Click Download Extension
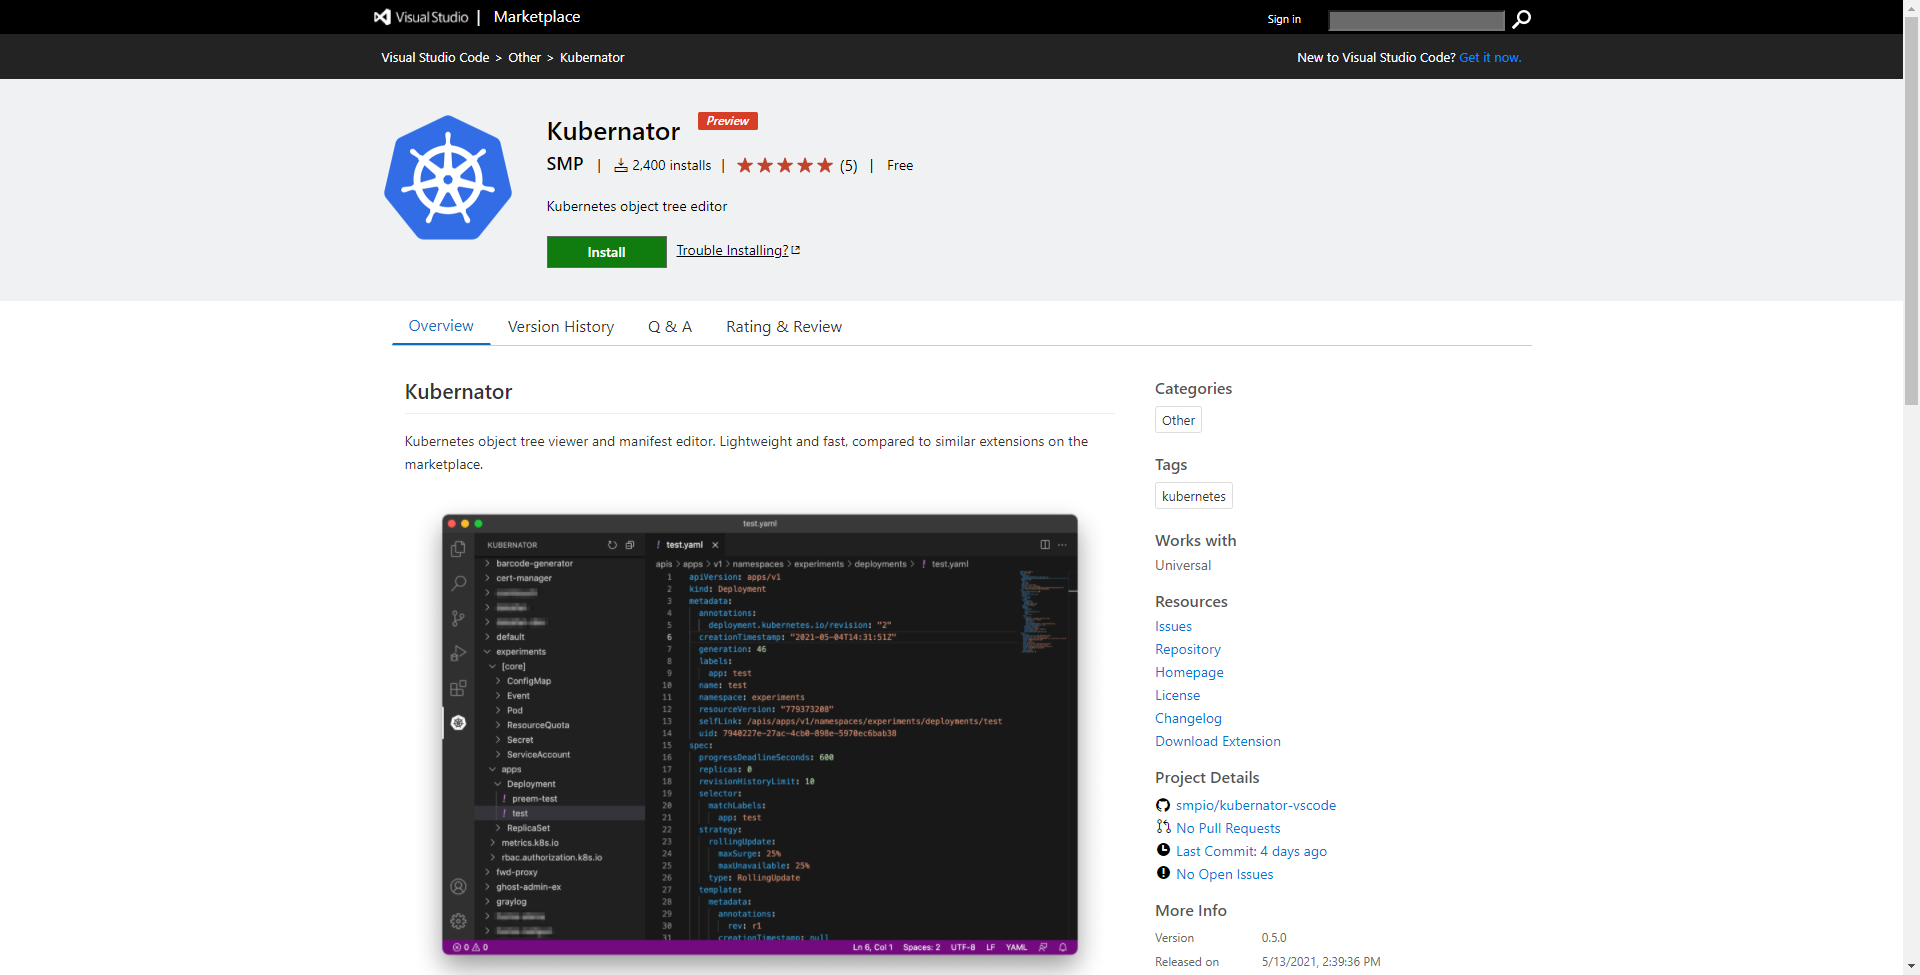This screenshot has width=1920, height=975. coord(1218,741)
